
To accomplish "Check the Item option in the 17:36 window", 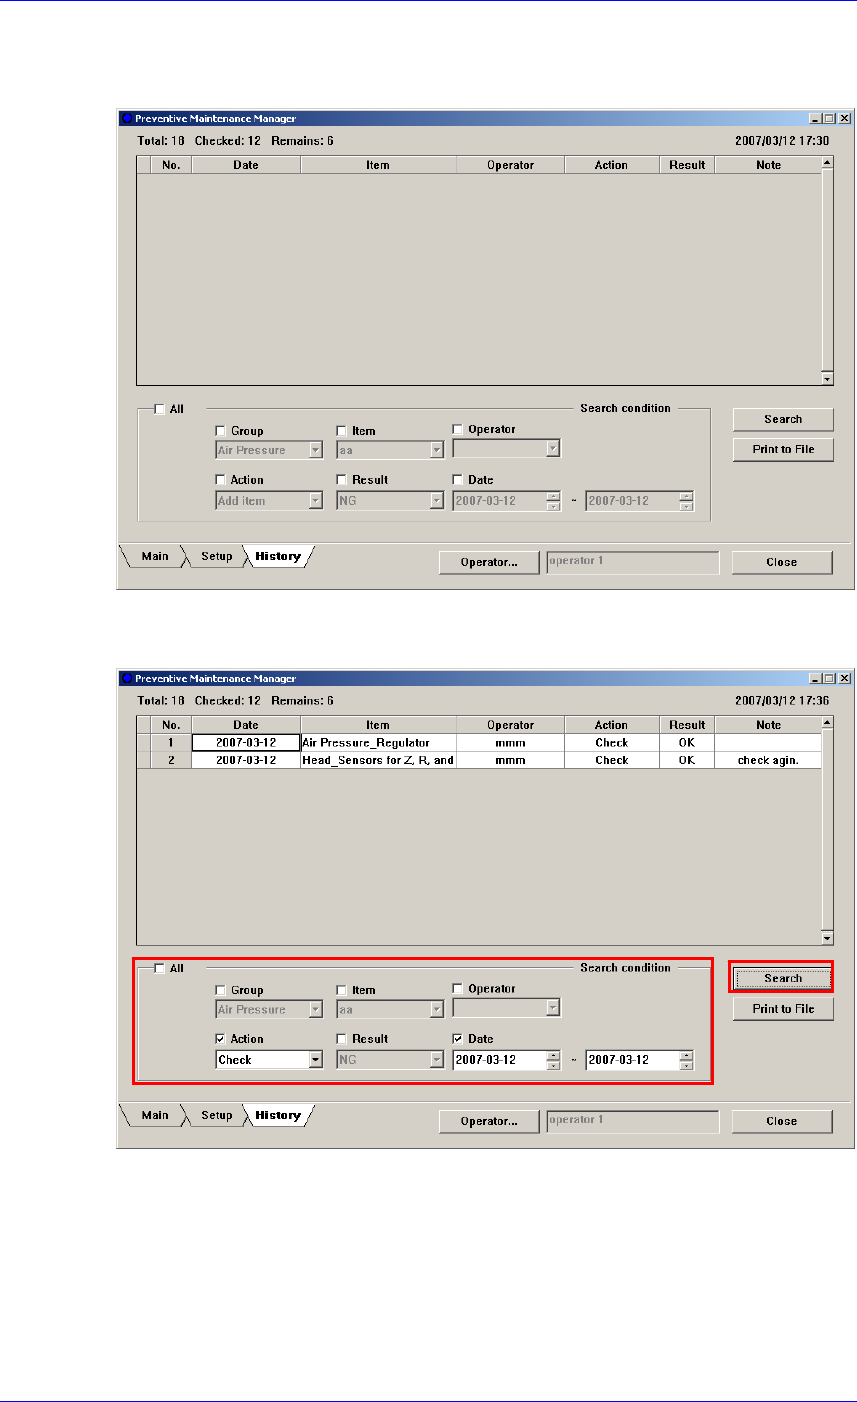I will [341, 990].
